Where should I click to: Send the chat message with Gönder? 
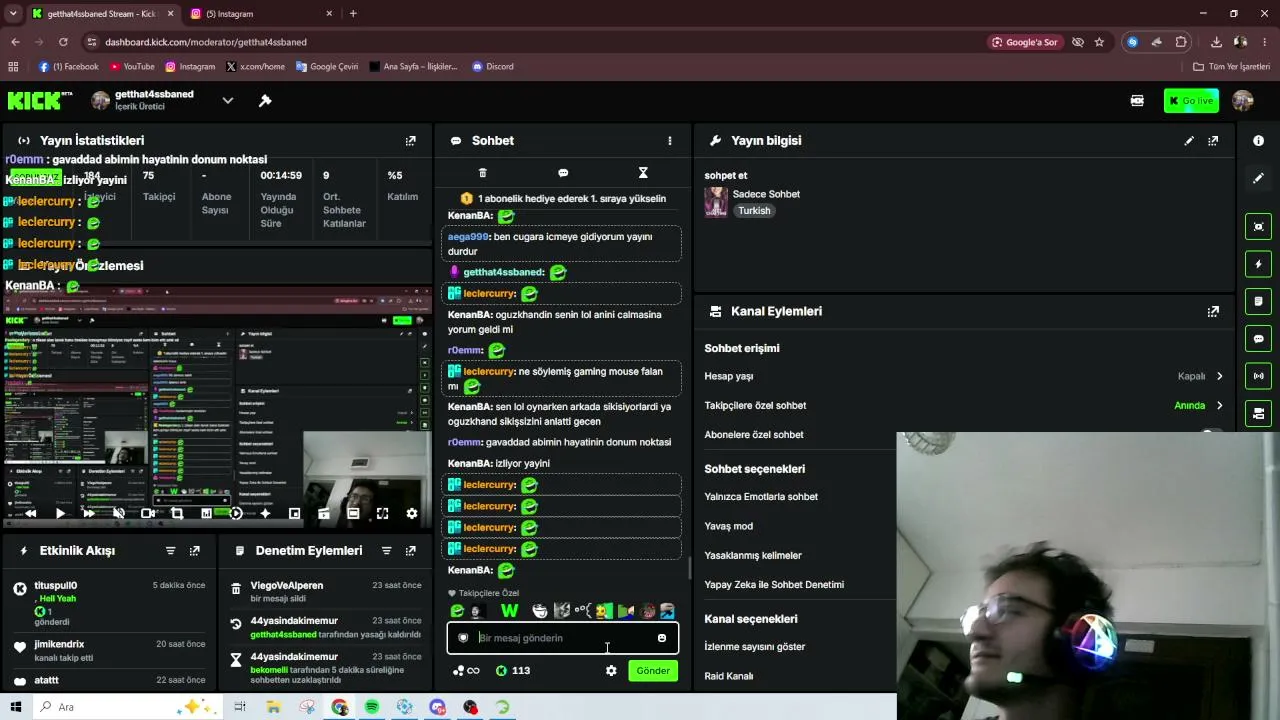653,671
